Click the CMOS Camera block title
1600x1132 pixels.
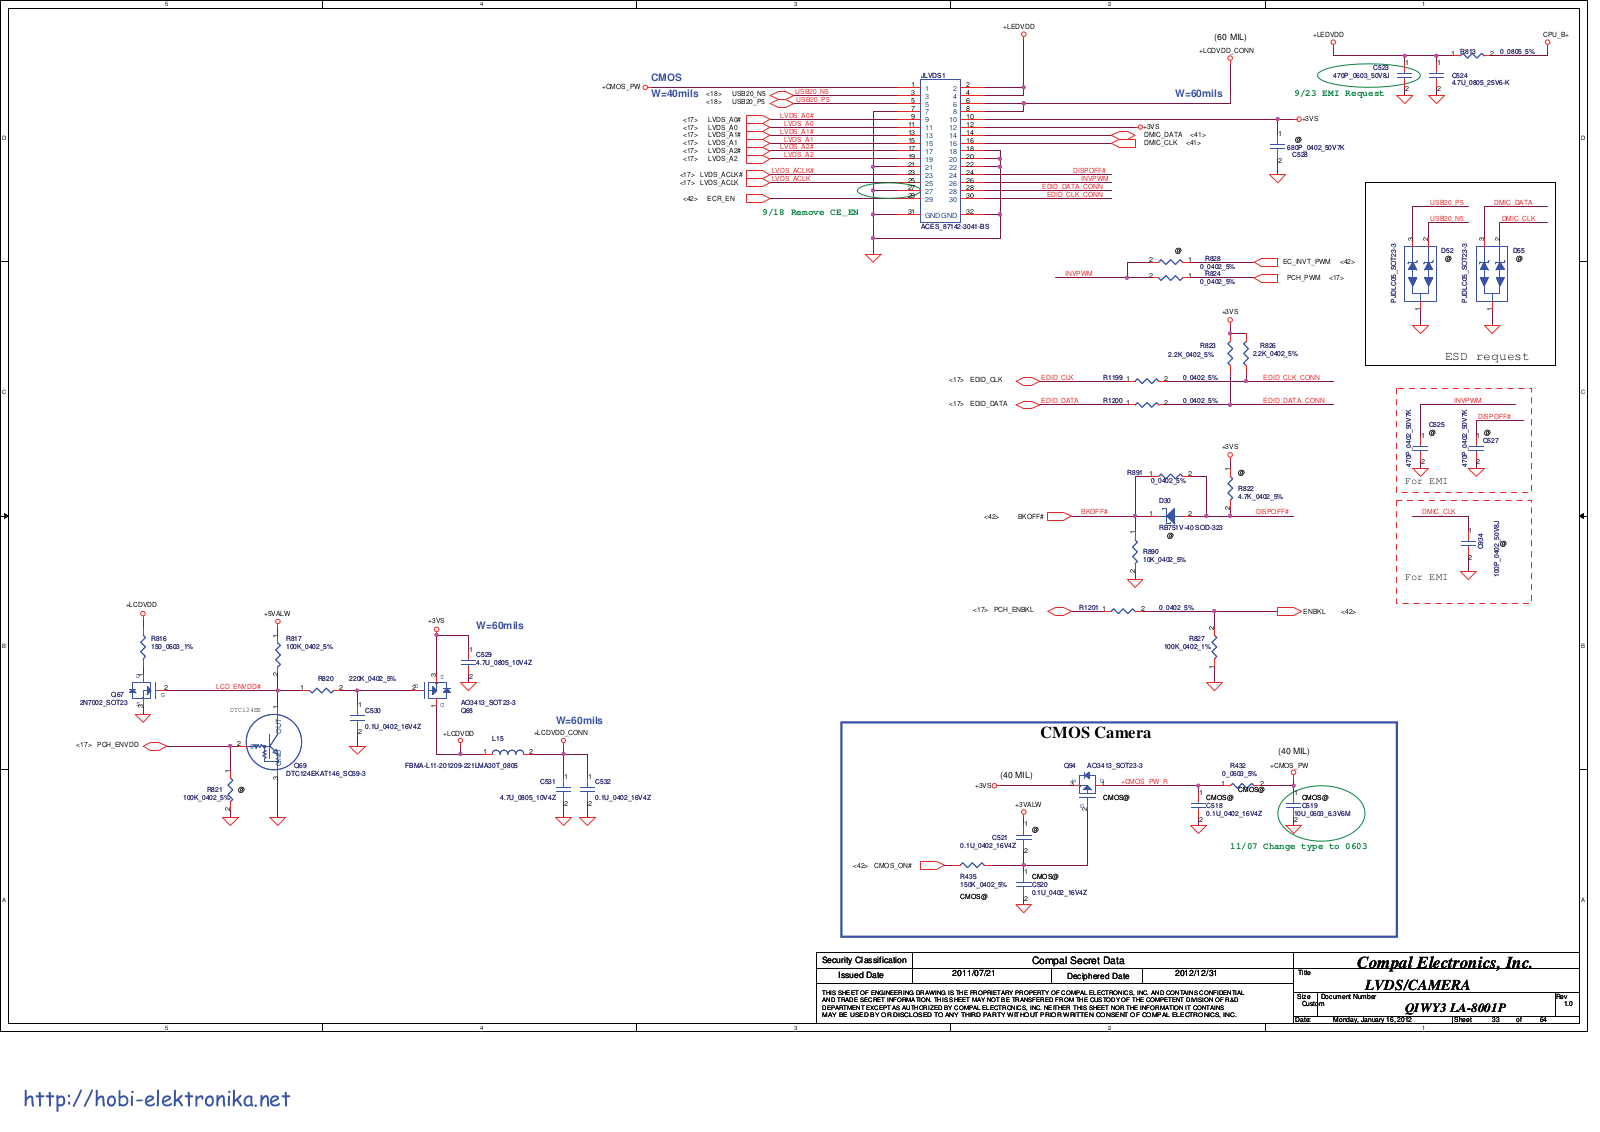[1095, 733]
